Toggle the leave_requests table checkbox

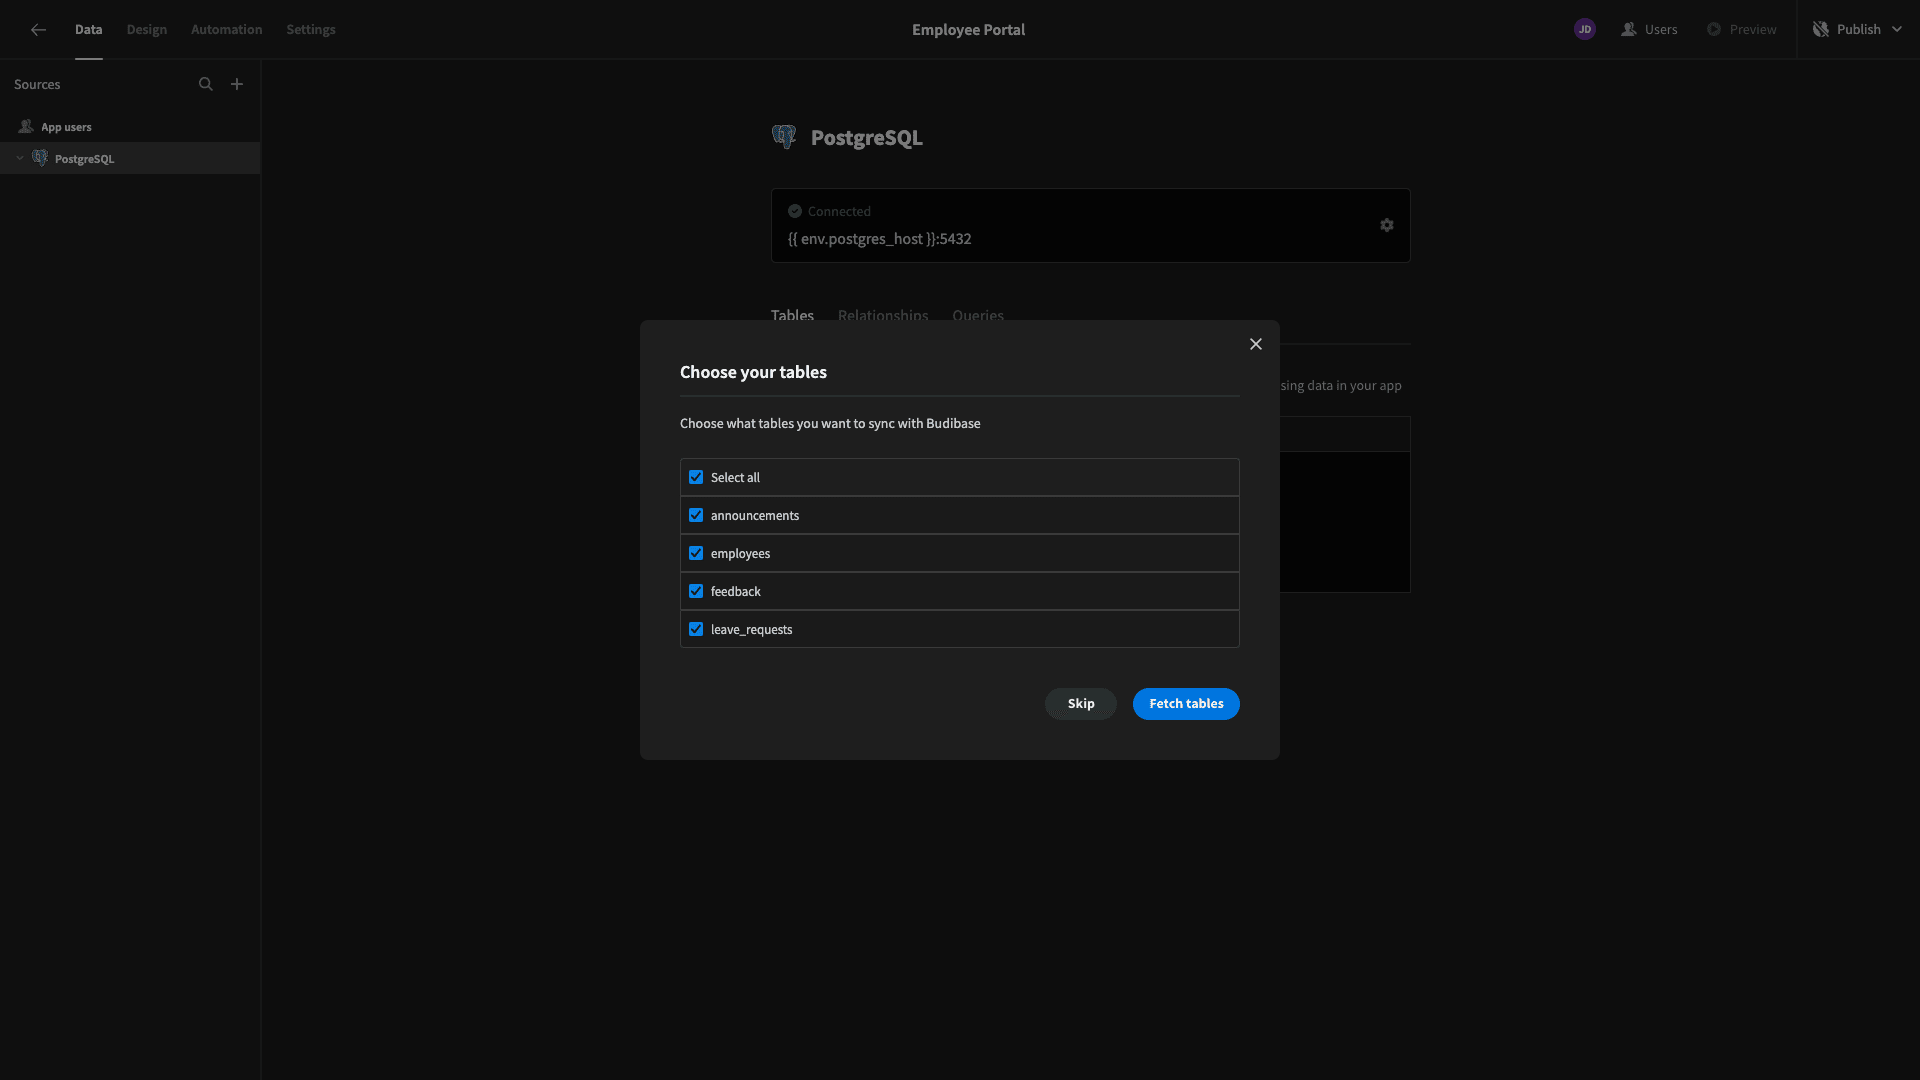pyautogui.click(x=696, y=629)
